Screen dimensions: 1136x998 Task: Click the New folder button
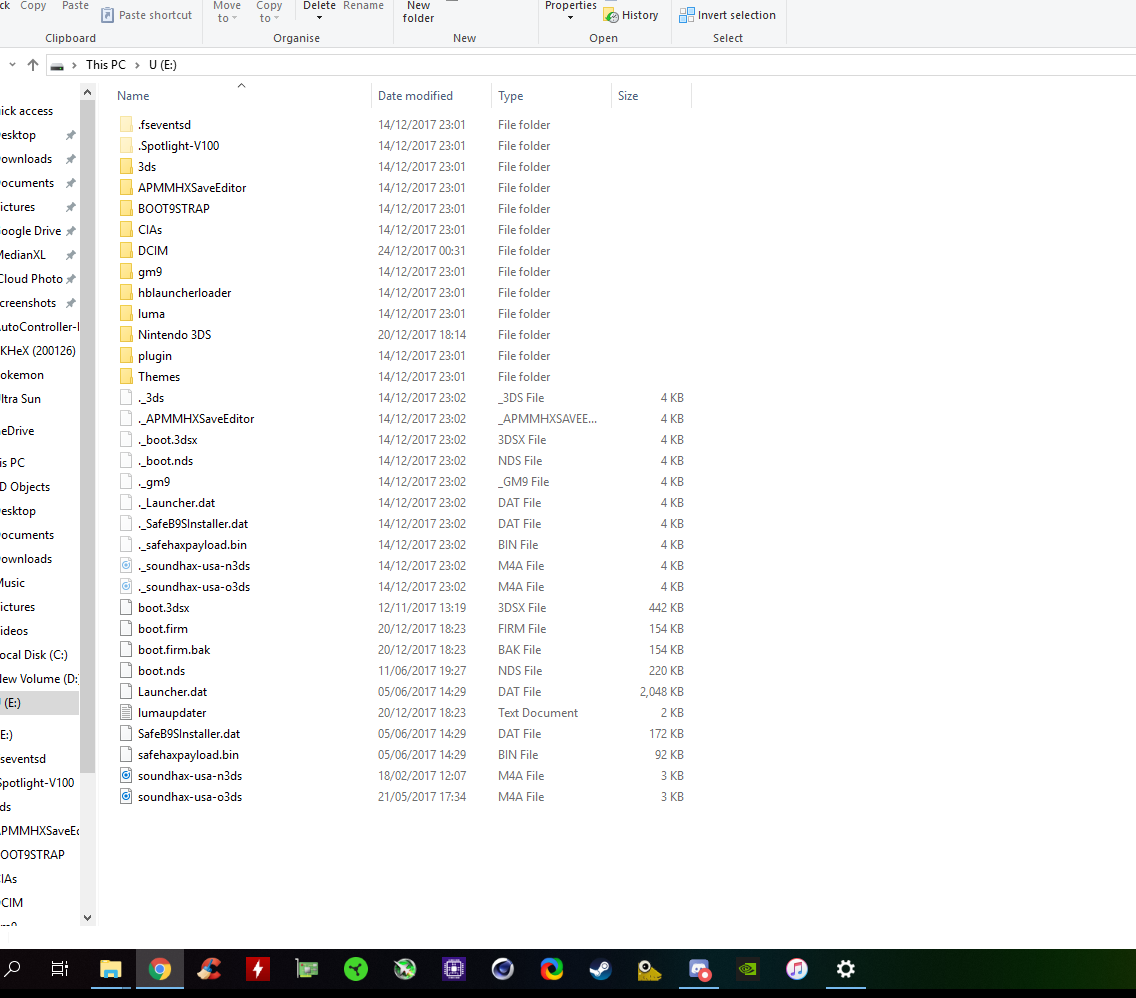point(418,12)
